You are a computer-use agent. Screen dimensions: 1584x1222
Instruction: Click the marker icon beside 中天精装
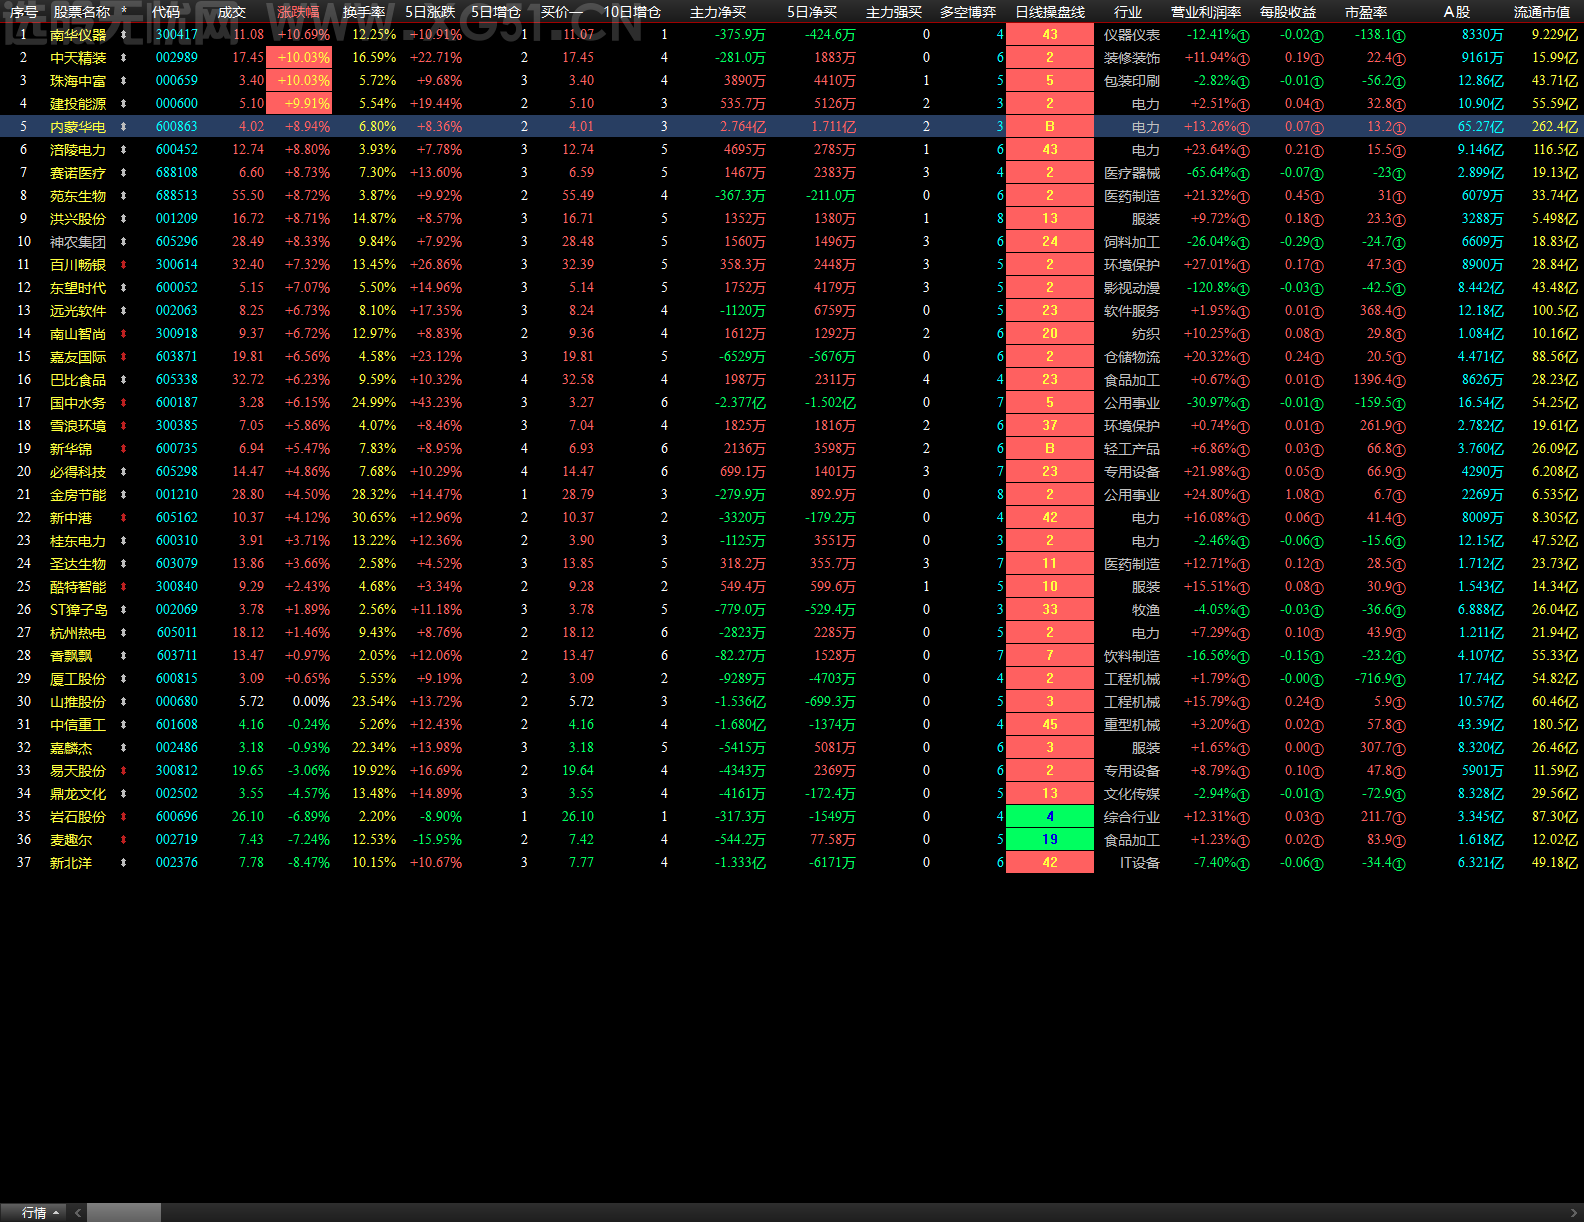(124, 58)
